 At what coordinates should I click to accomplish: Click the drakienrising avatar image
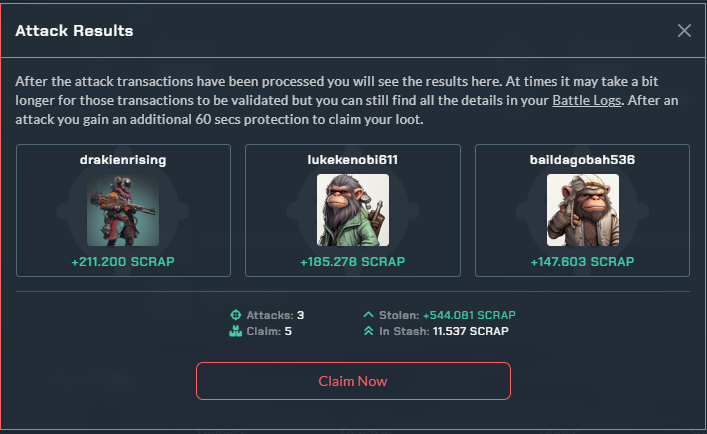123,210
